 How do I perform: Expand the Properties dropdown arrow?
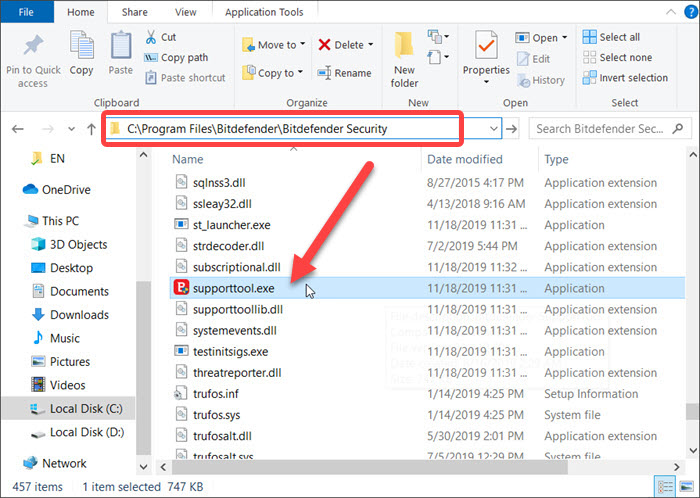[x=486, y=82]
